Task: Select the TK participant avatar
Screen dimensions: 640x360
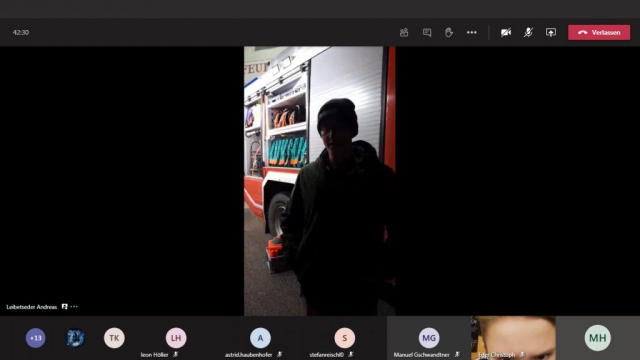Action: (x=114, y=338)
